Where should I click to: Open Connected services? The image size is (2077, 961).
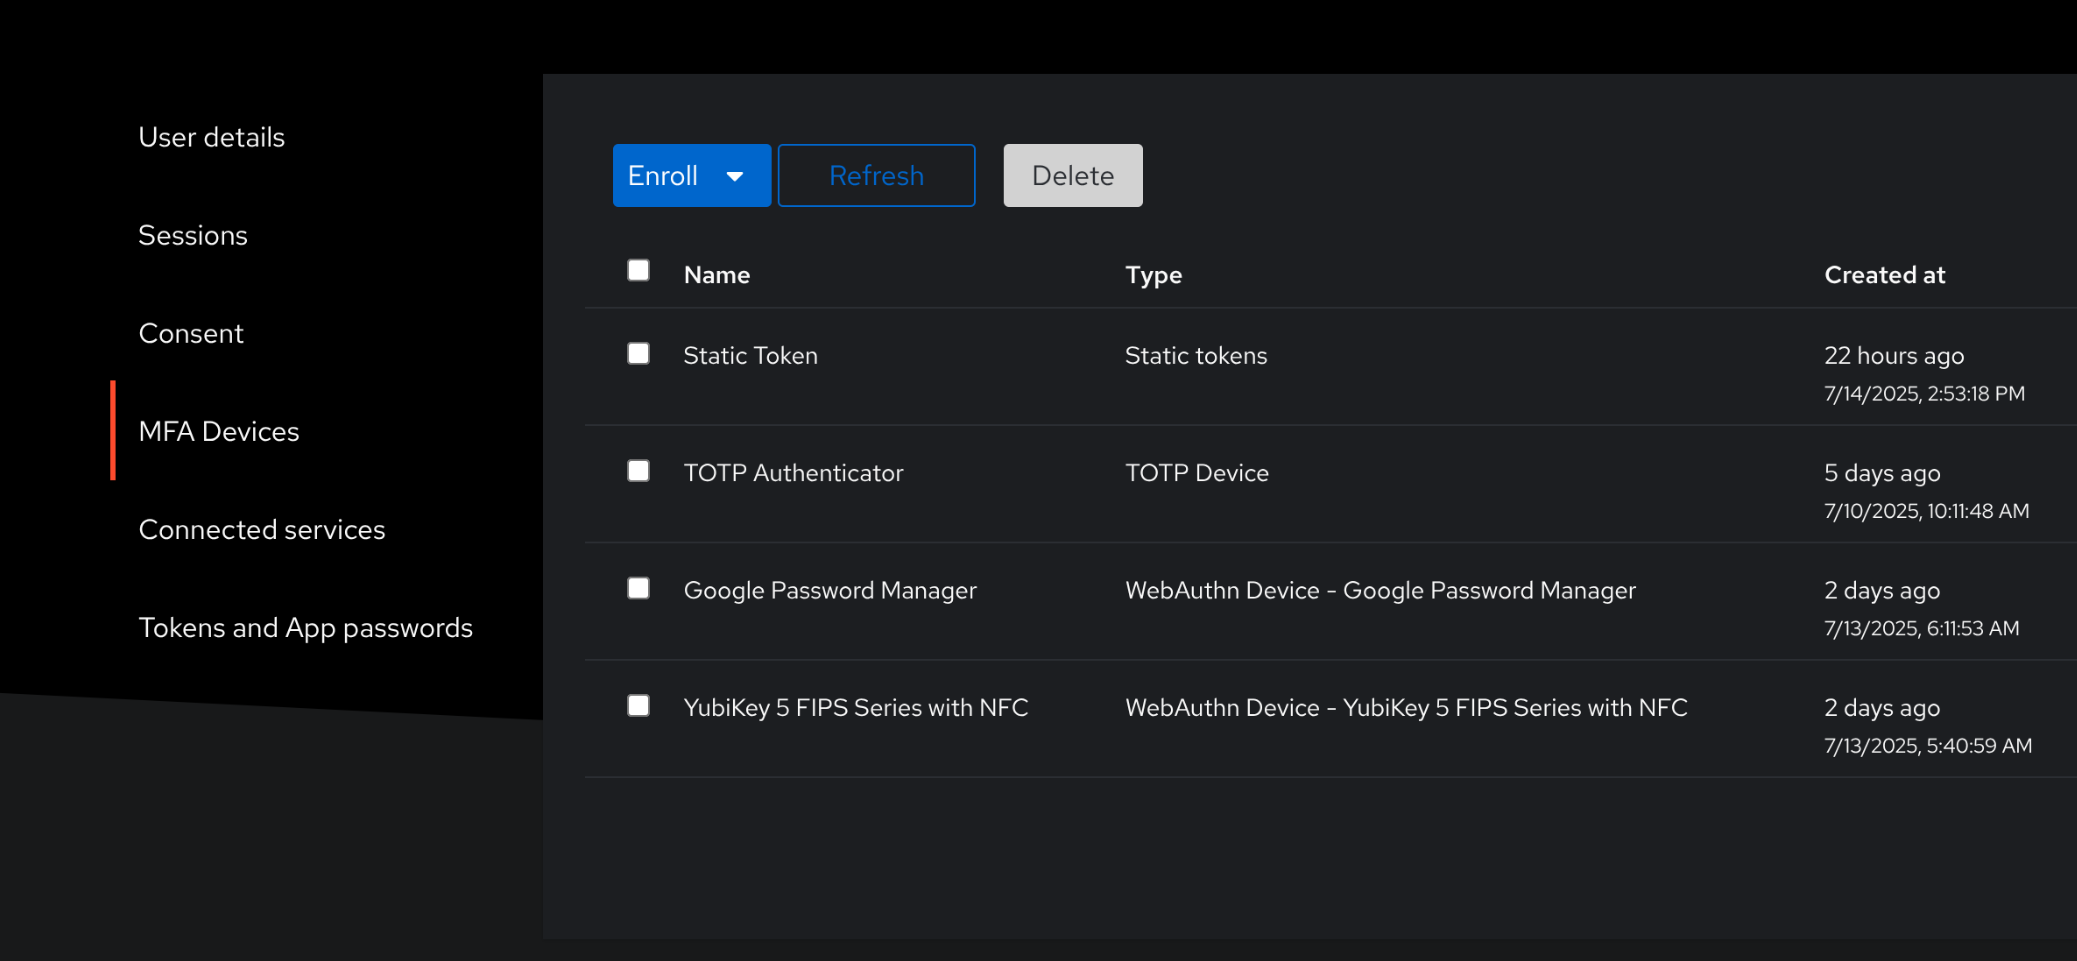(262, 529)
